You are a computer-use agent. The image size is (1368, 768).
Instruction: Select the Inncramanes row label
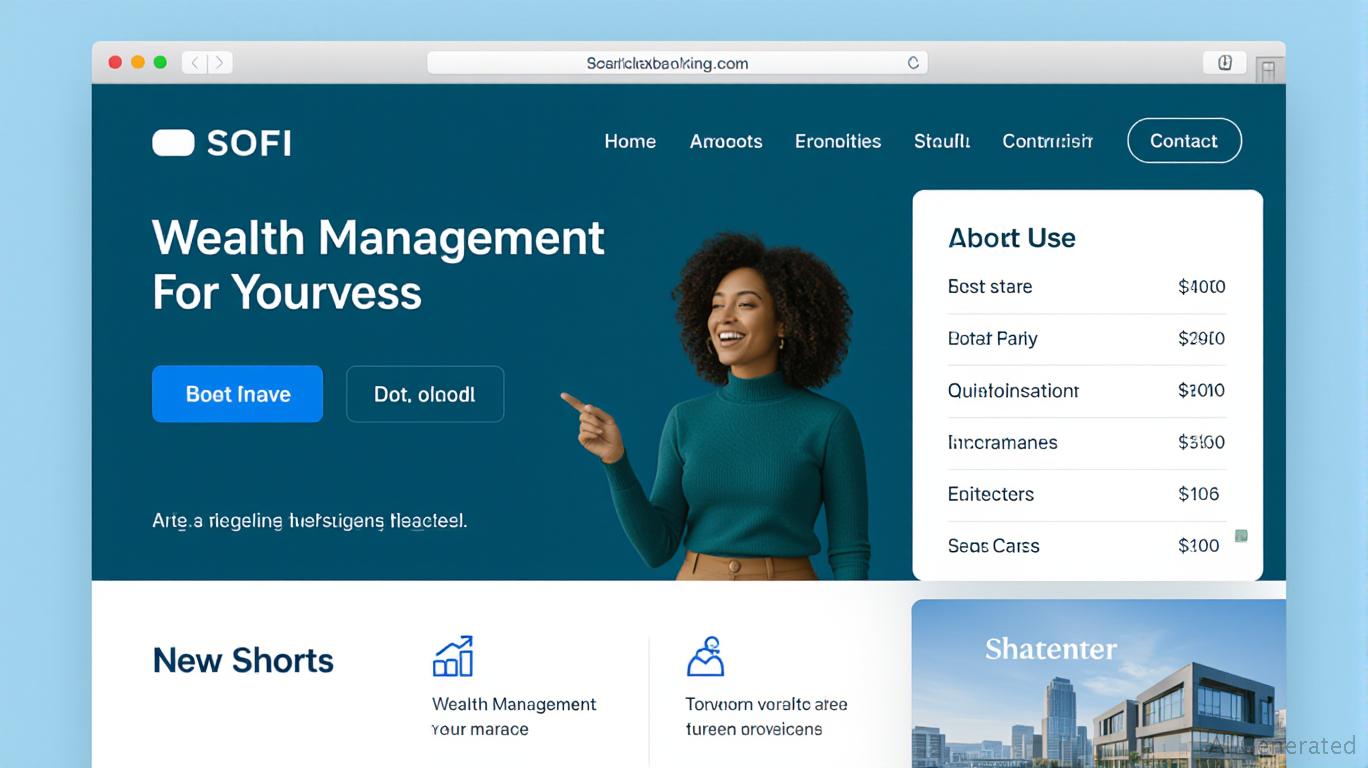tap(1002, 442)
